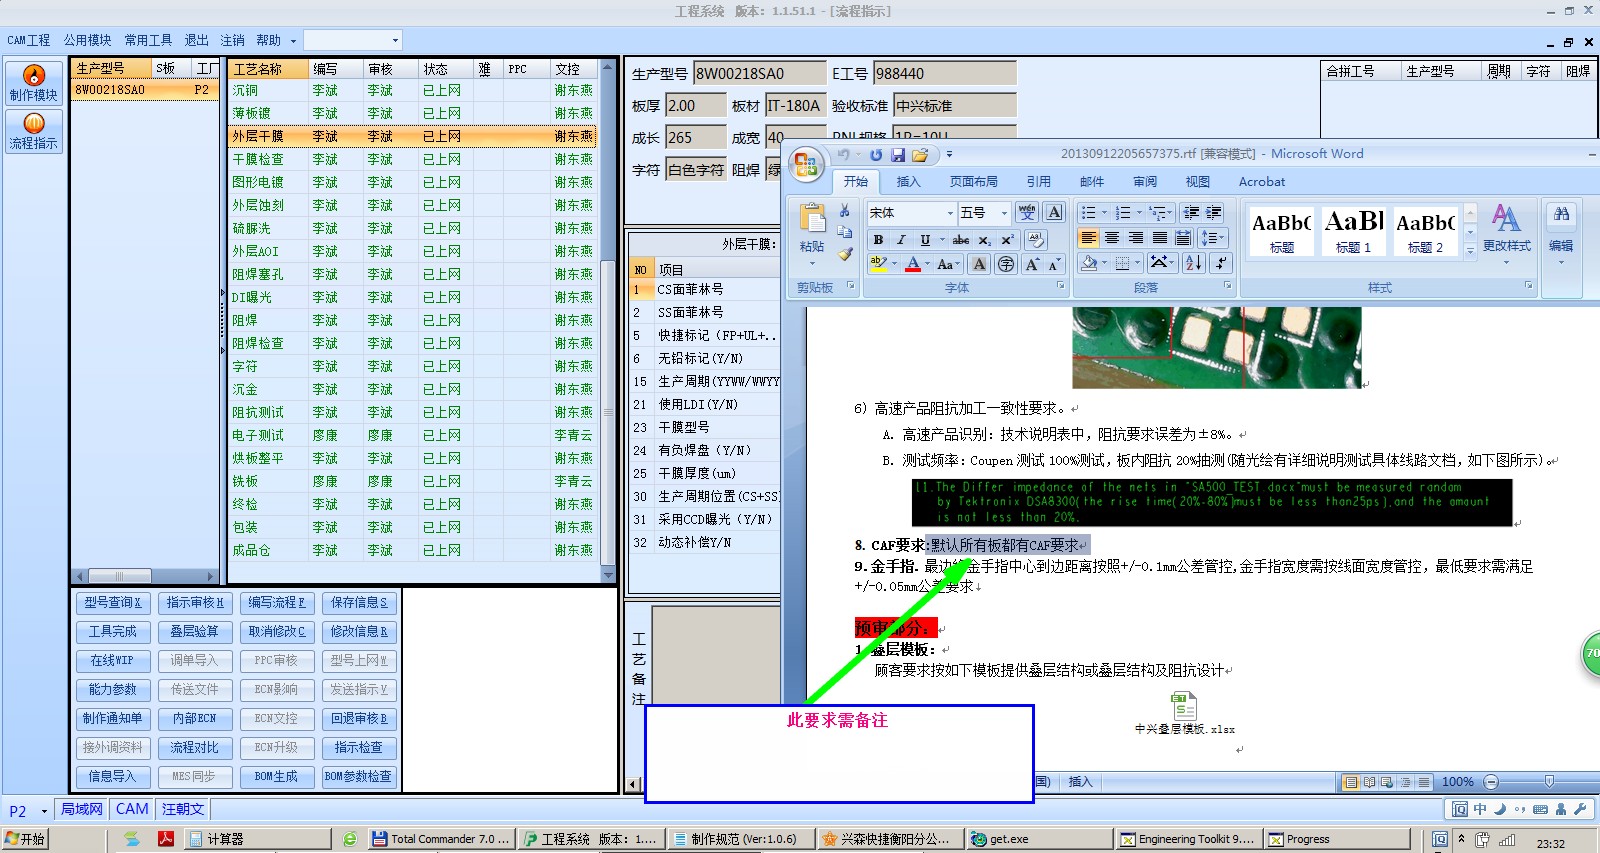Viewport: 1600px width, 853px height.
Task: Open the font name dropdown (宋体)
Action: click(x=950, y=213)
